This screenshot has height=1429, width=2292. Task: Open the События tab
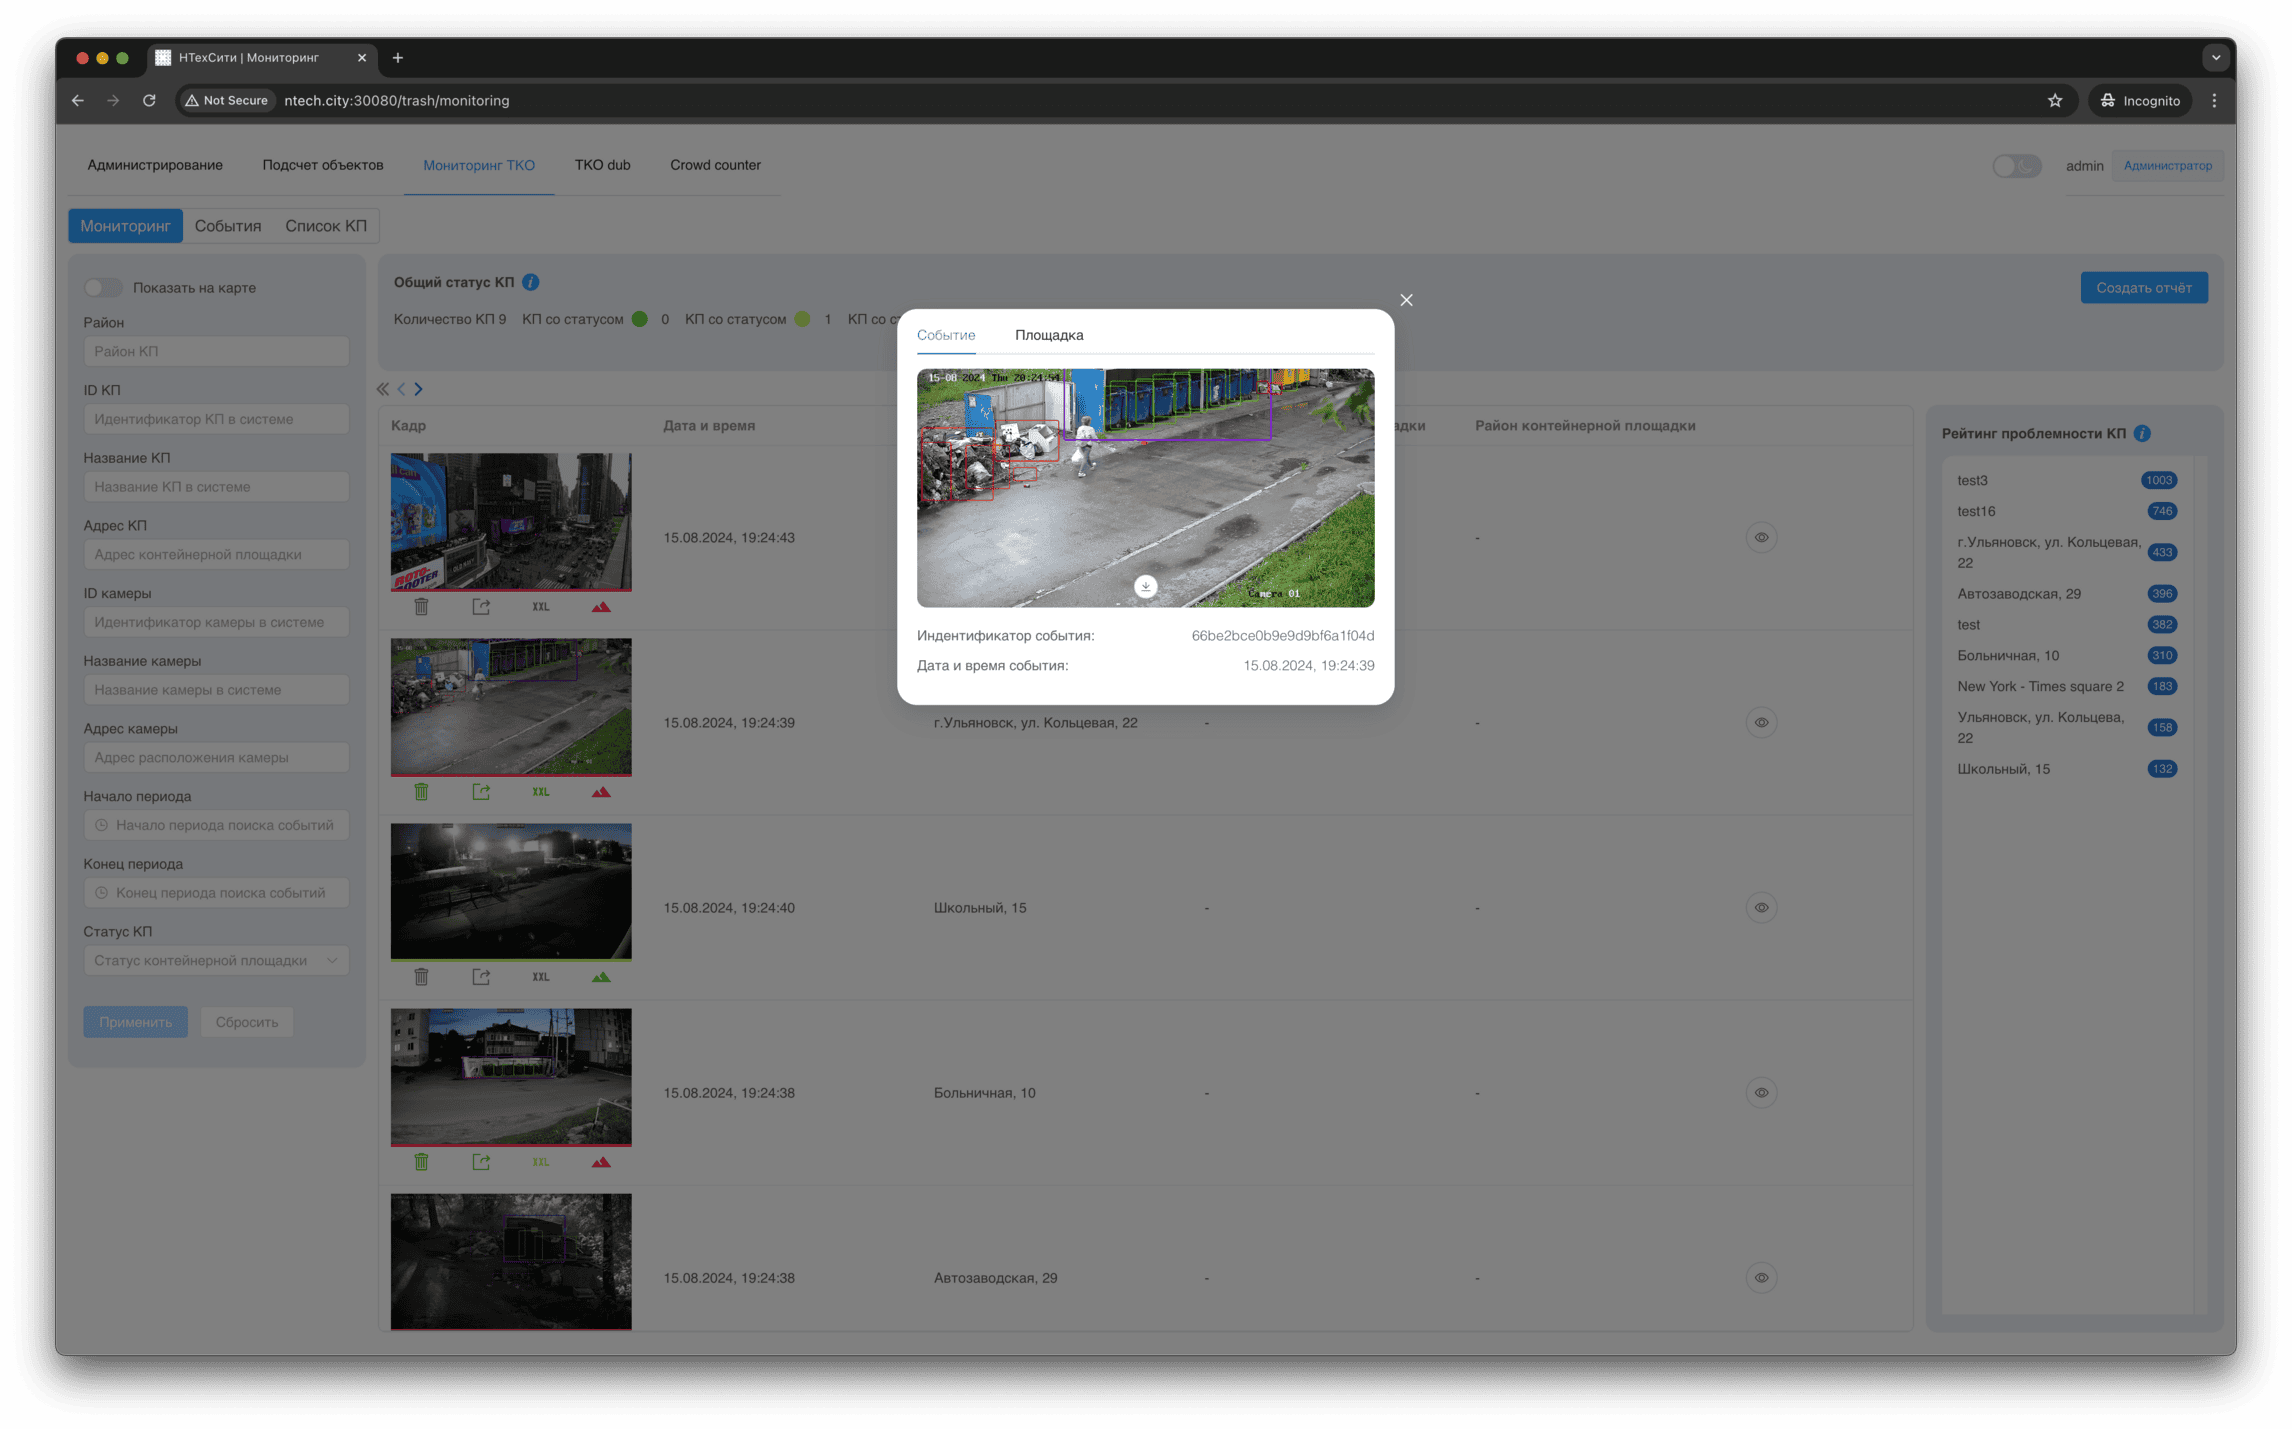point(228,226)
